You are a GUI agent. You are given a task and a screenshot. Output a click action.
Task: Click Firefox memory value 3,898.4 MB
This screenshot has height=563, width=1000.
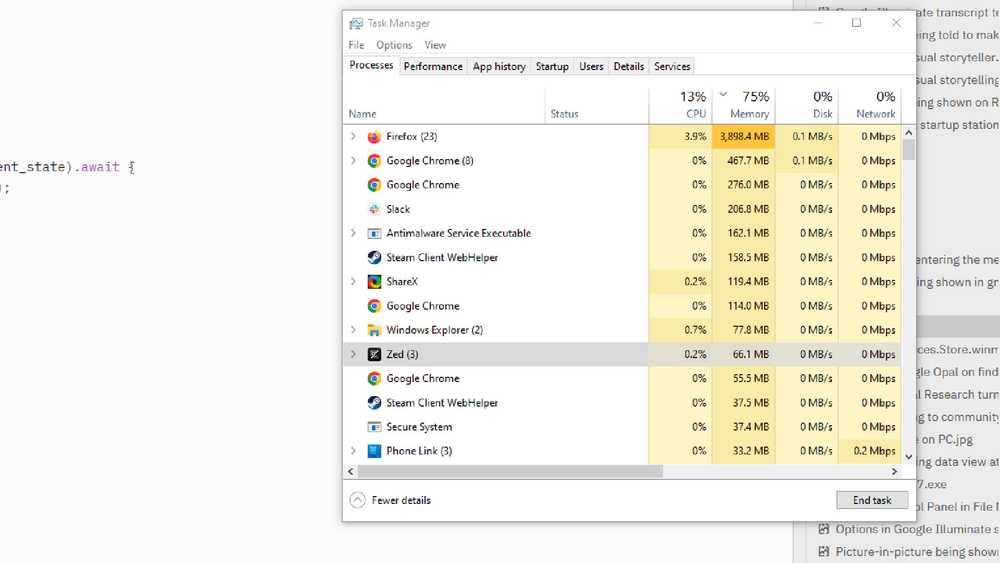coord(744,136)
